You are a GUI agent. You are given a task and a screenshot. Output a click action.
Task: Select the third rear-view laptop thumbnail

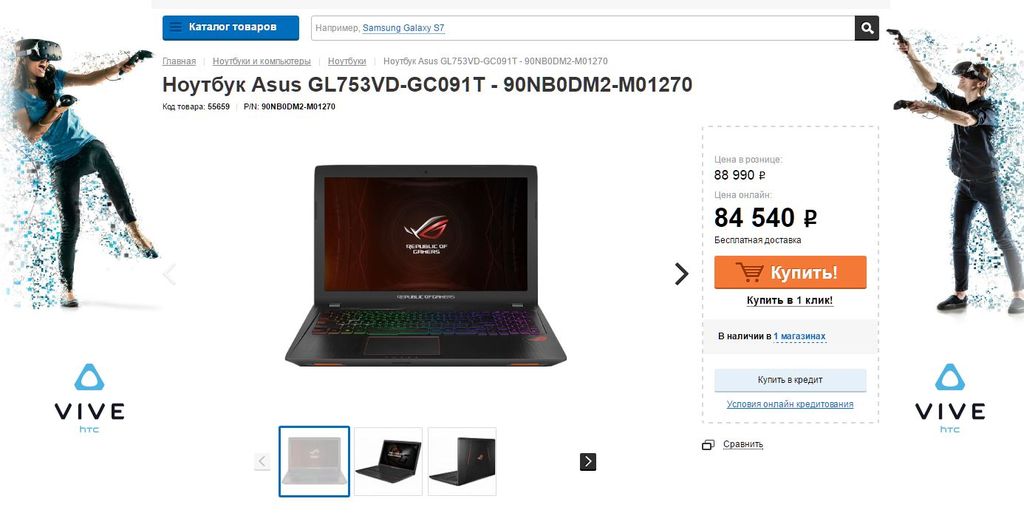[x=462, y=462]
